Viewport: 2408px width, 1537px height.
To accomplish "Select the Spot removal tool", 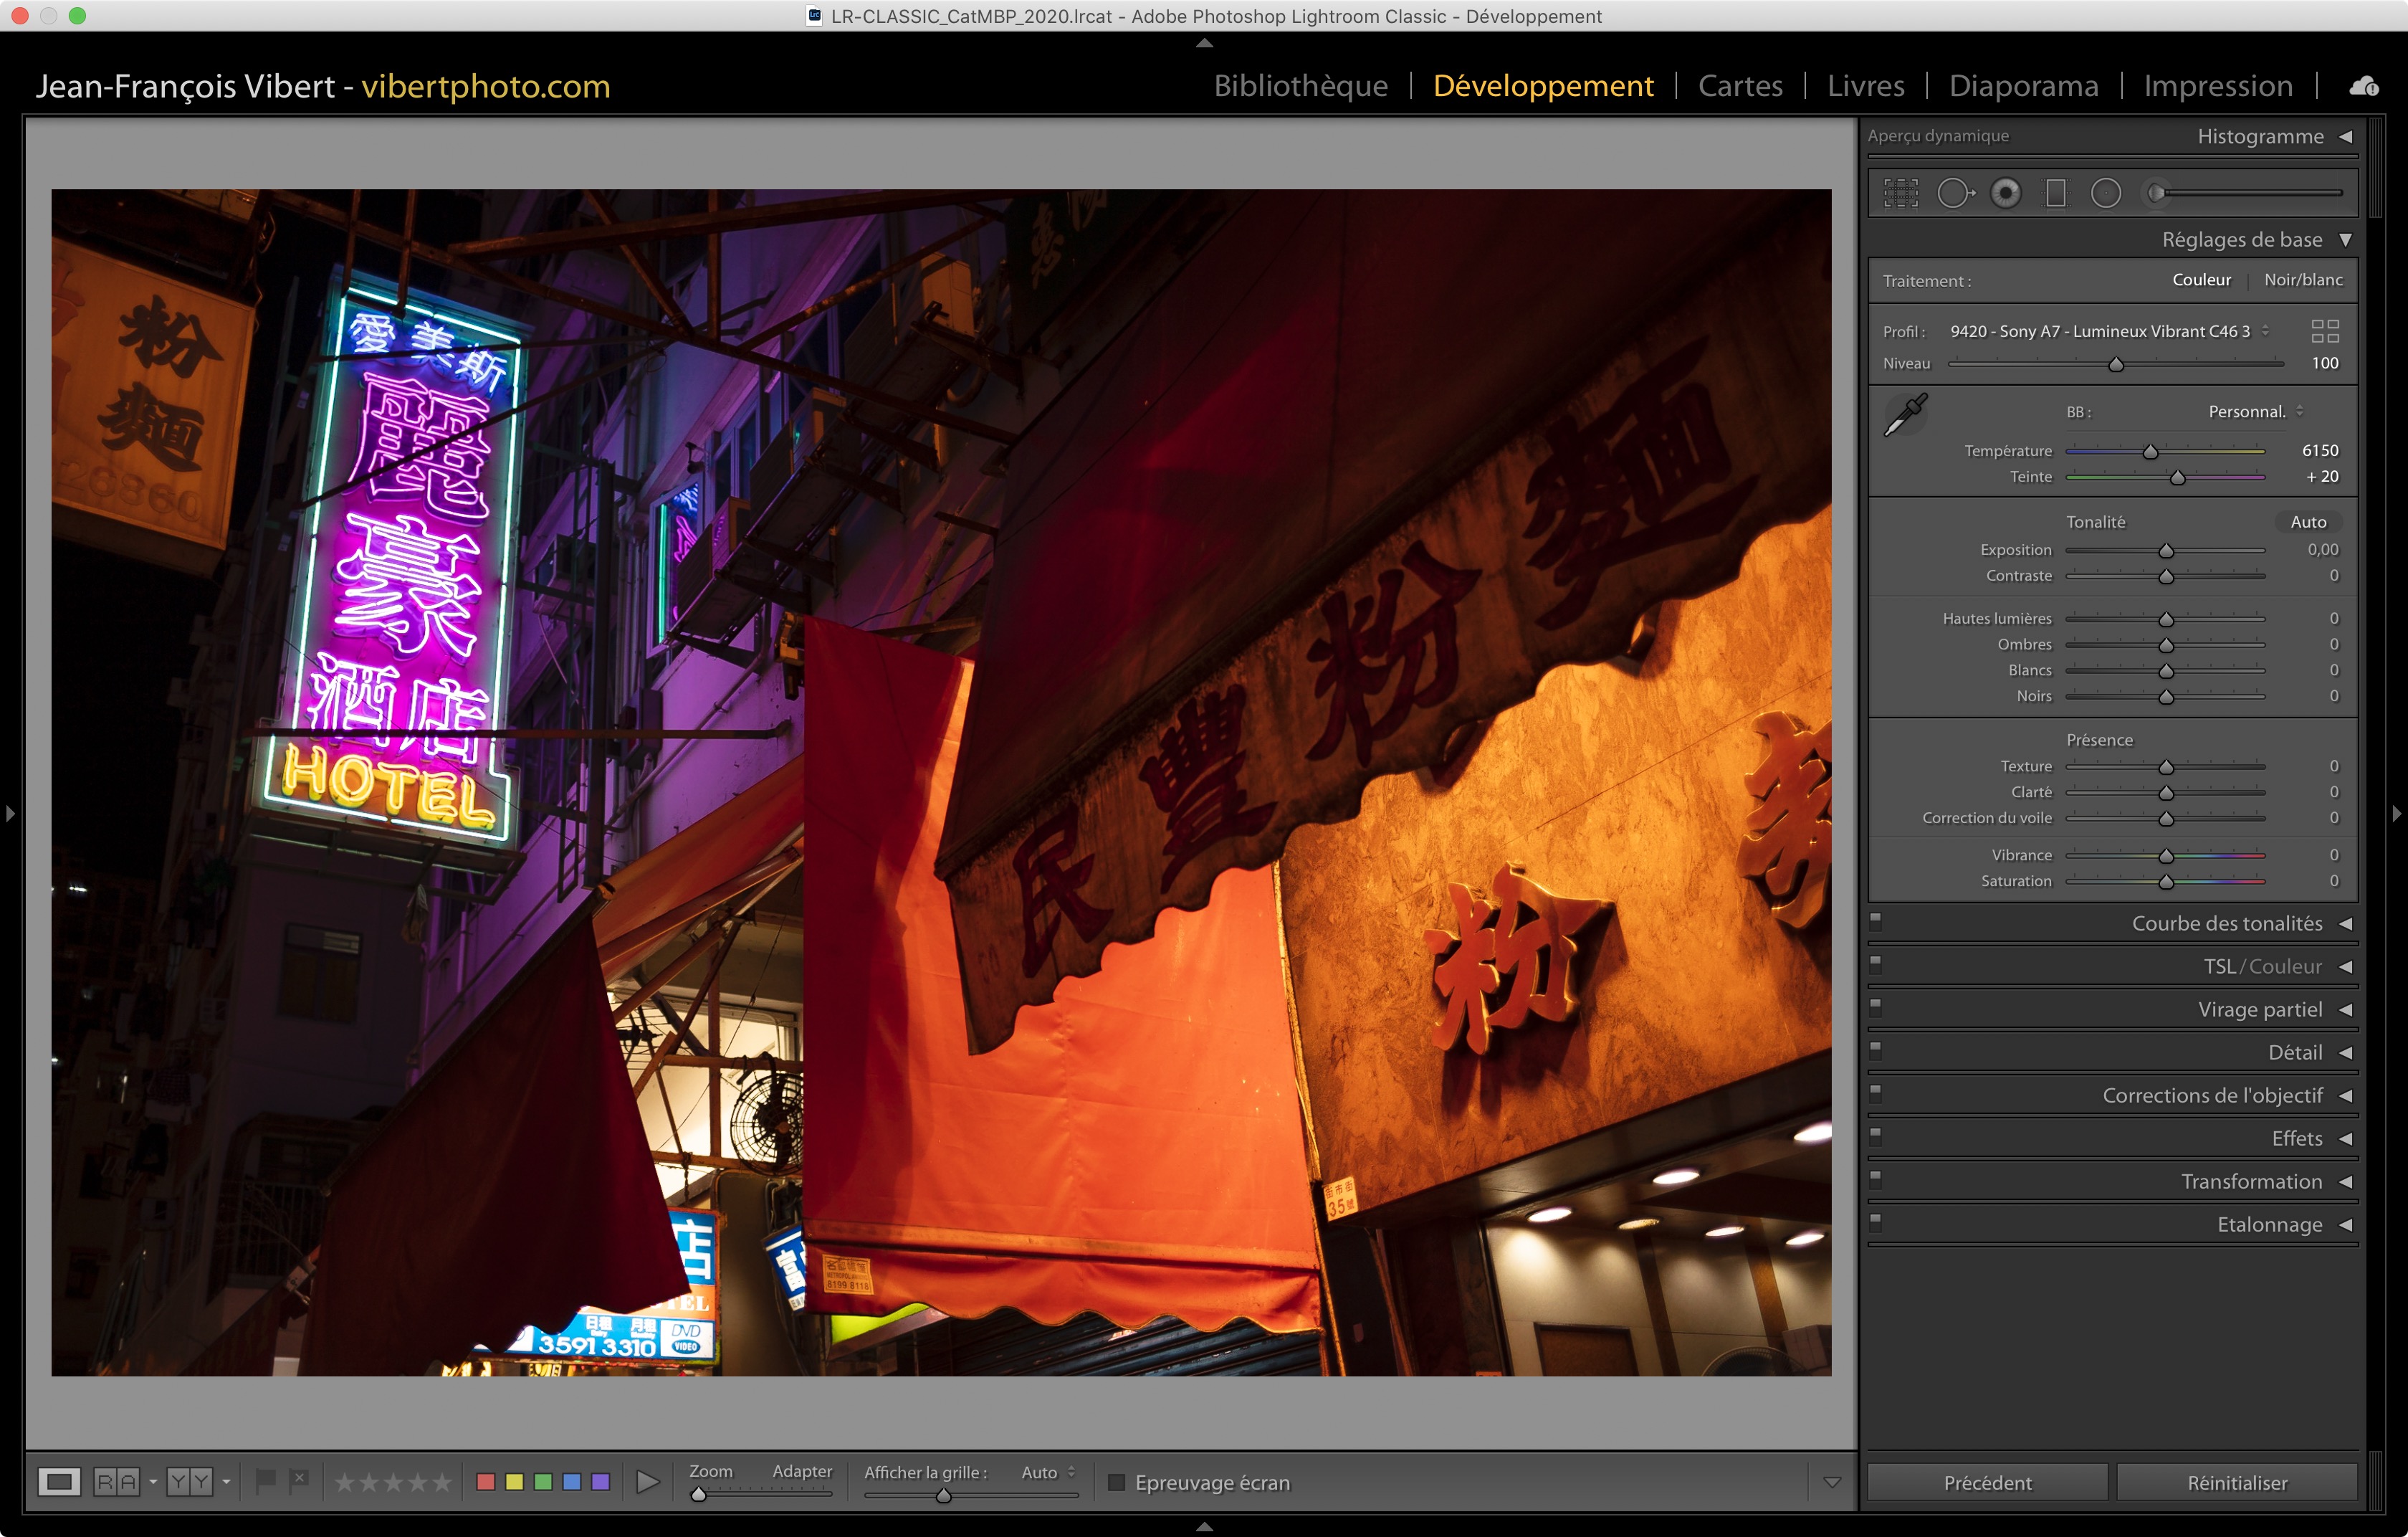I will (1954, 193).
